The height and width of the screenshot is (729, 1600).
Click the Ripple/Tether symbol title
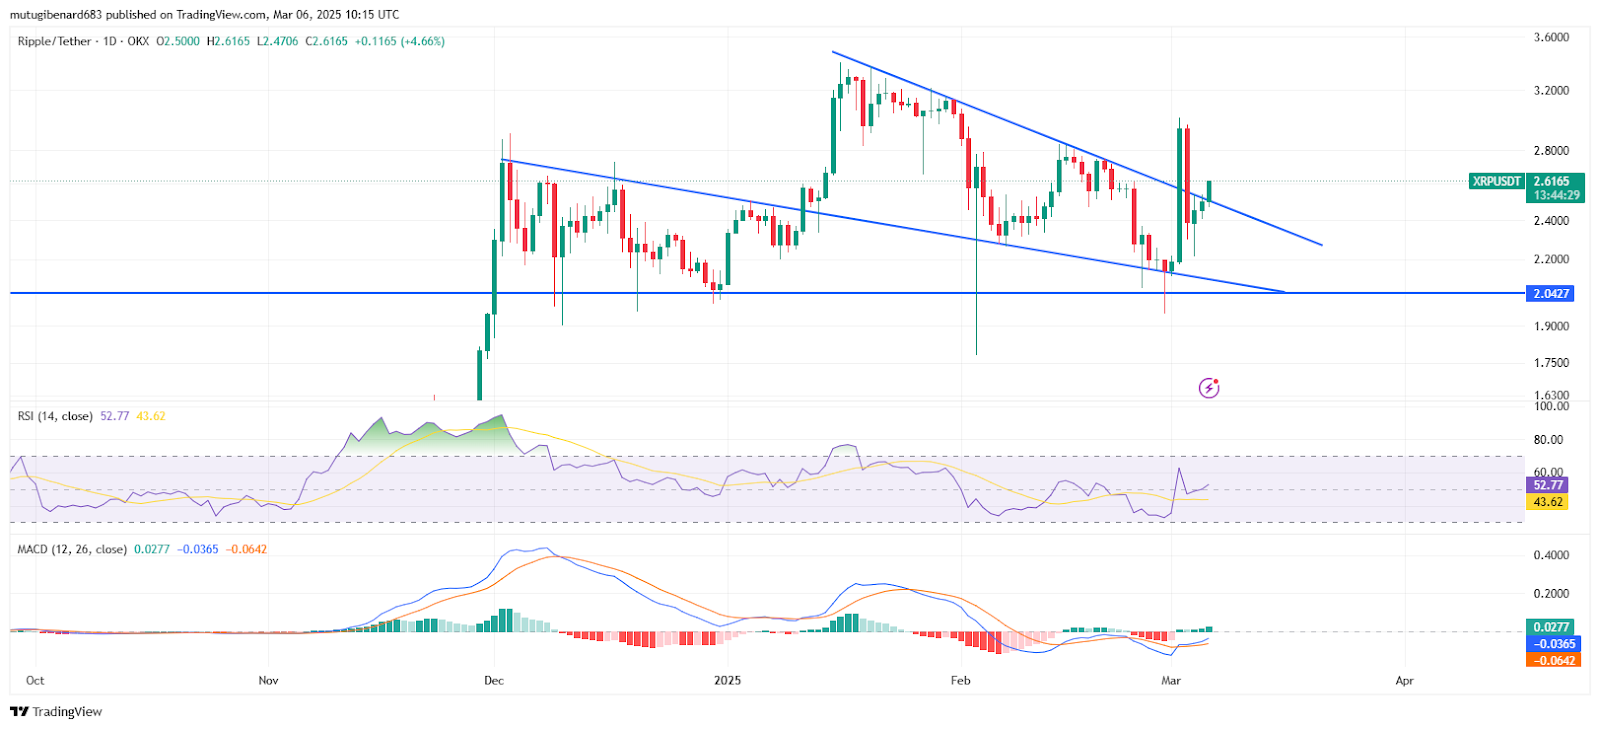pyautogui.click(x=54, y=41)
